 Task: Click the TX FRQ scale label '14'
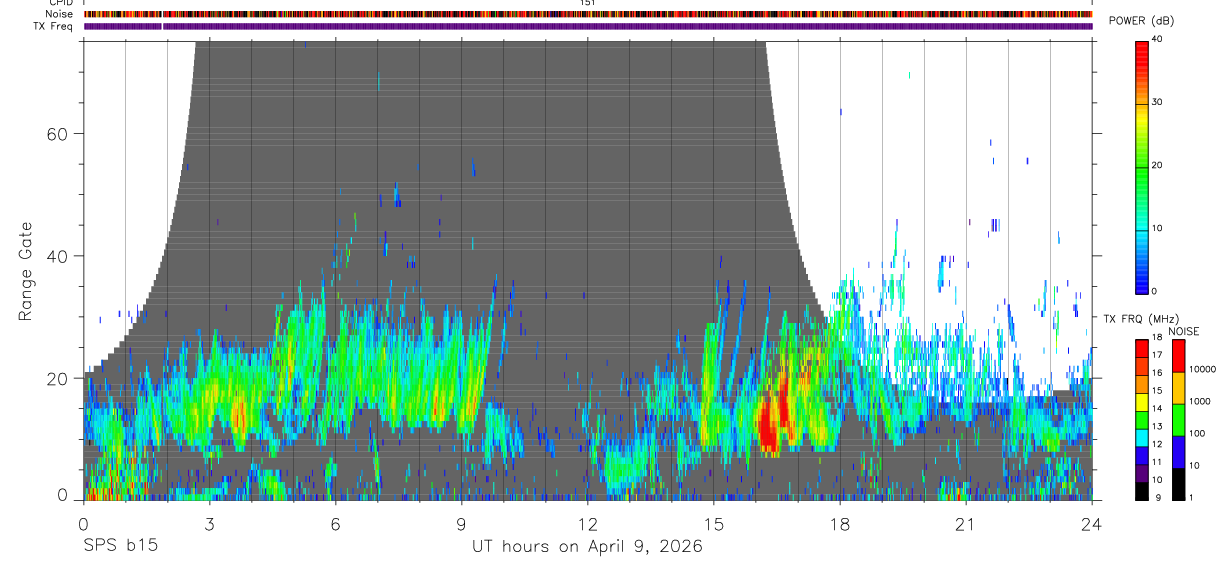point(1157,410)
